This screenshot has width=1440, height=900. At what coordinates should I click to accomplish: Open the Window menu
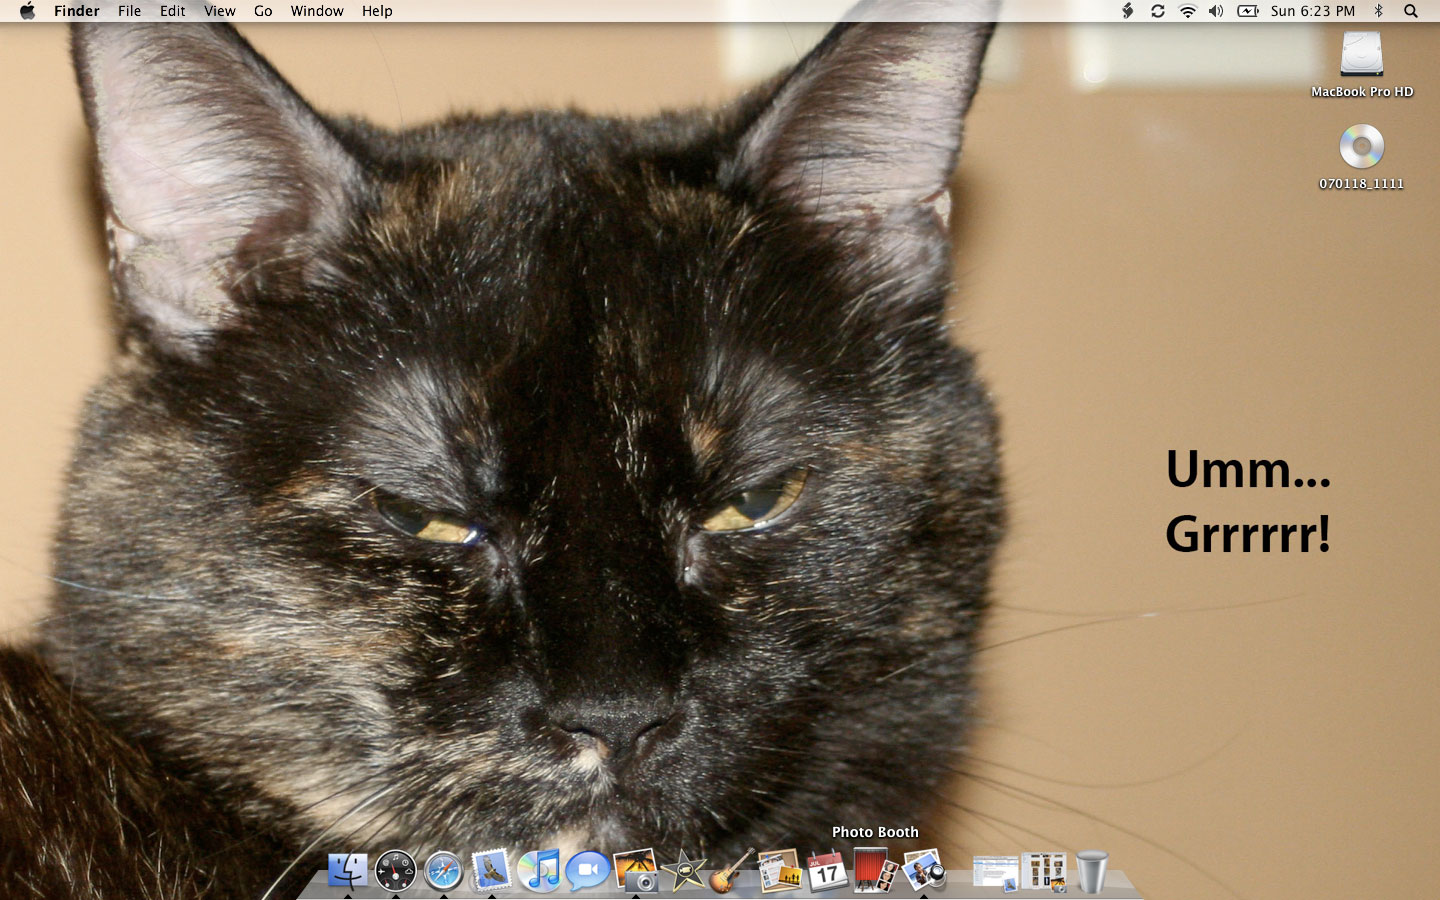click(317, 11)
